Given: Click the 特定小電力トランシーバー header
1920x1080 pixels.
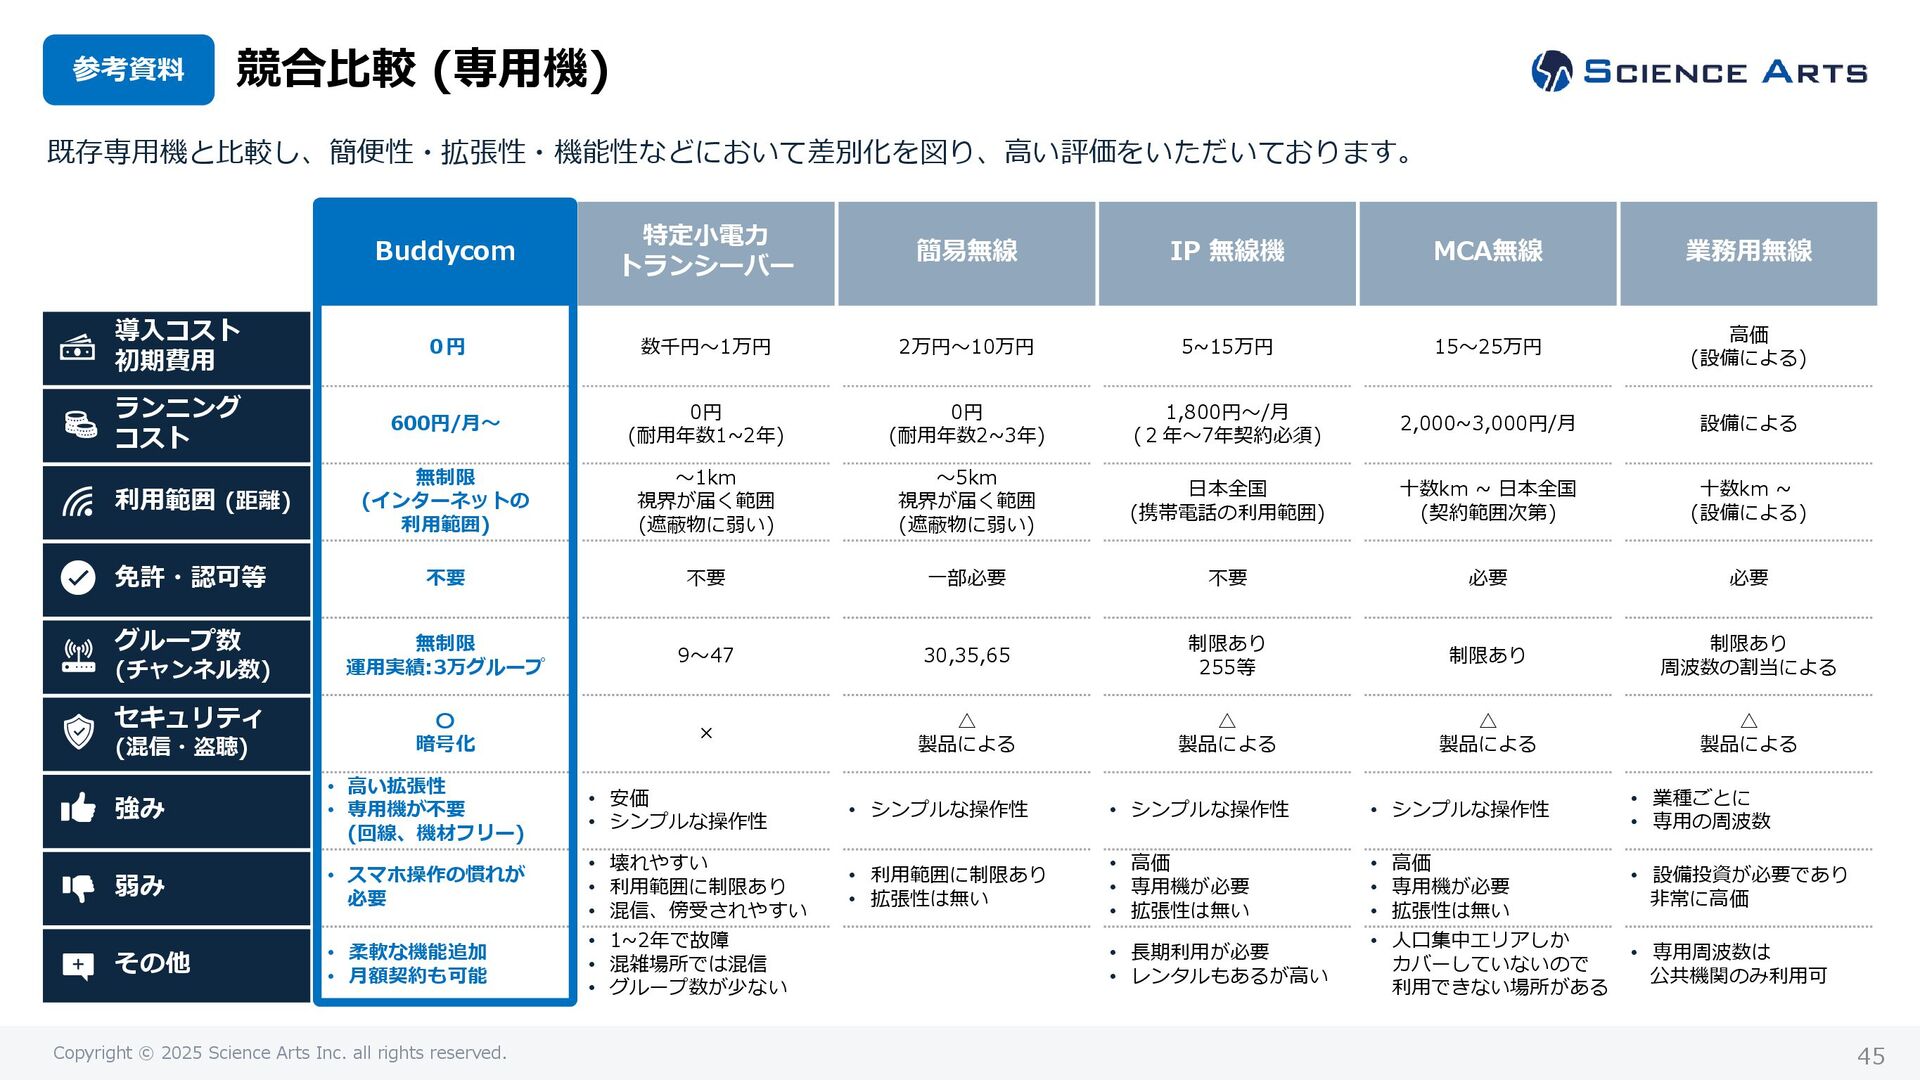Looking at the screenshot, I should (x=706, y=252).
